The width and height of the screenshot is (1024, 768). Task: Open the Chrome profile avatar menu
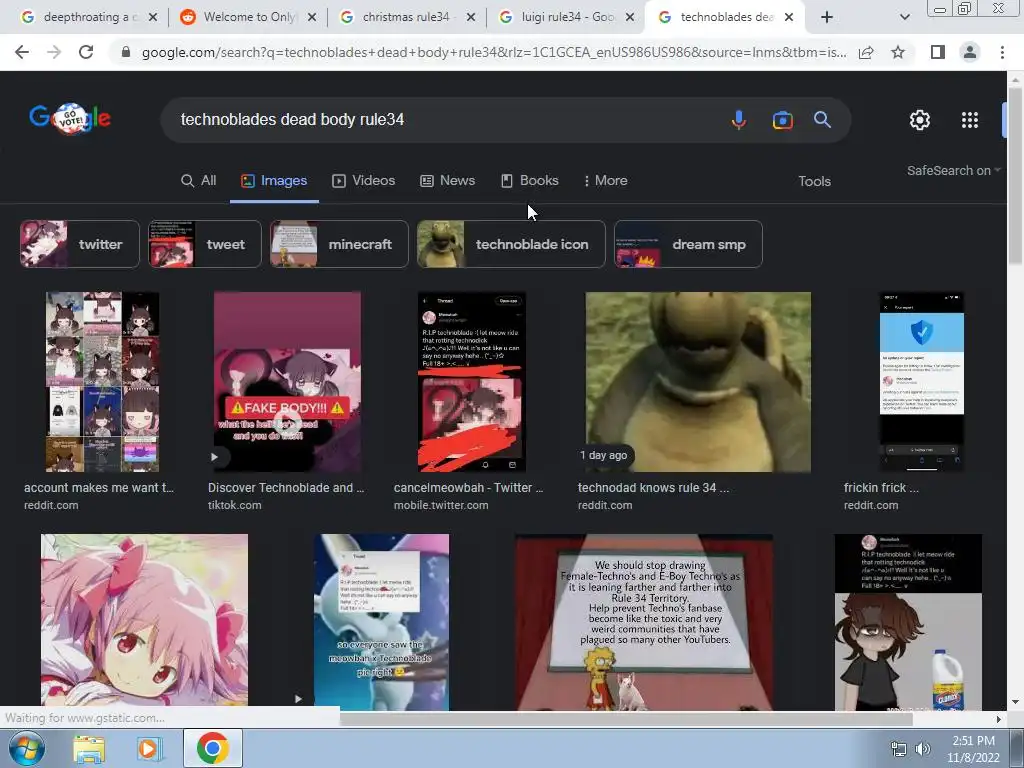[970, 52]
